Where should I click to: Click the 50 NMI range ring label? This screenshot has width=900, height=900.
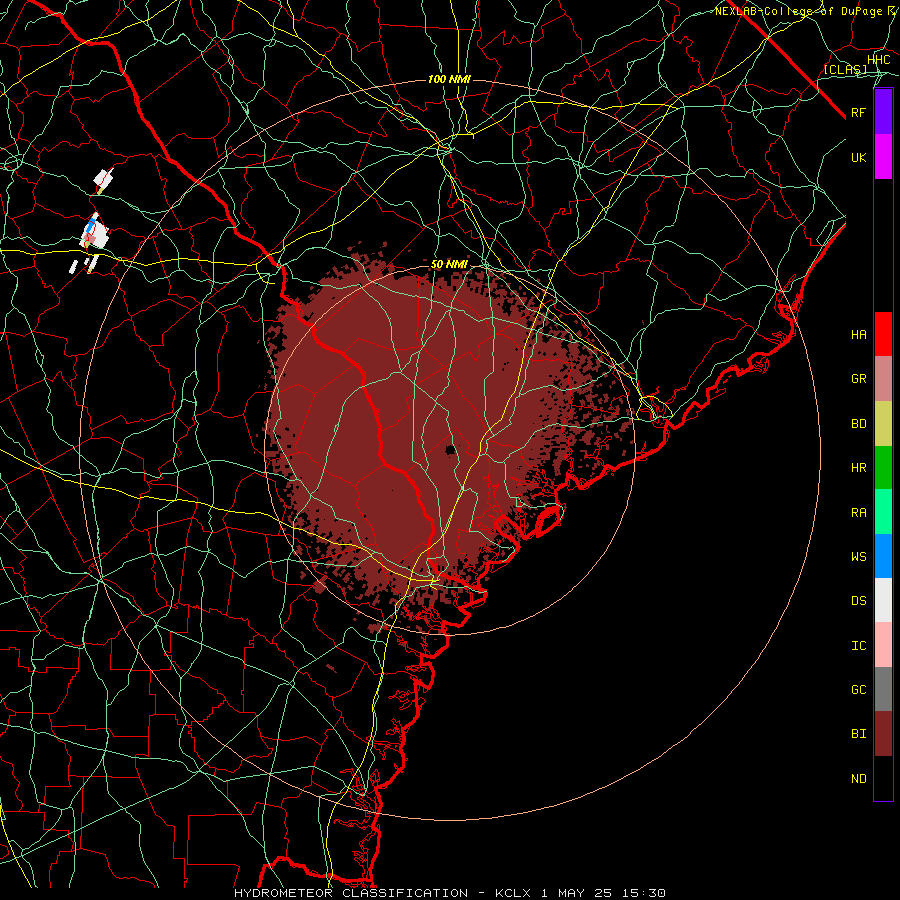449,265
